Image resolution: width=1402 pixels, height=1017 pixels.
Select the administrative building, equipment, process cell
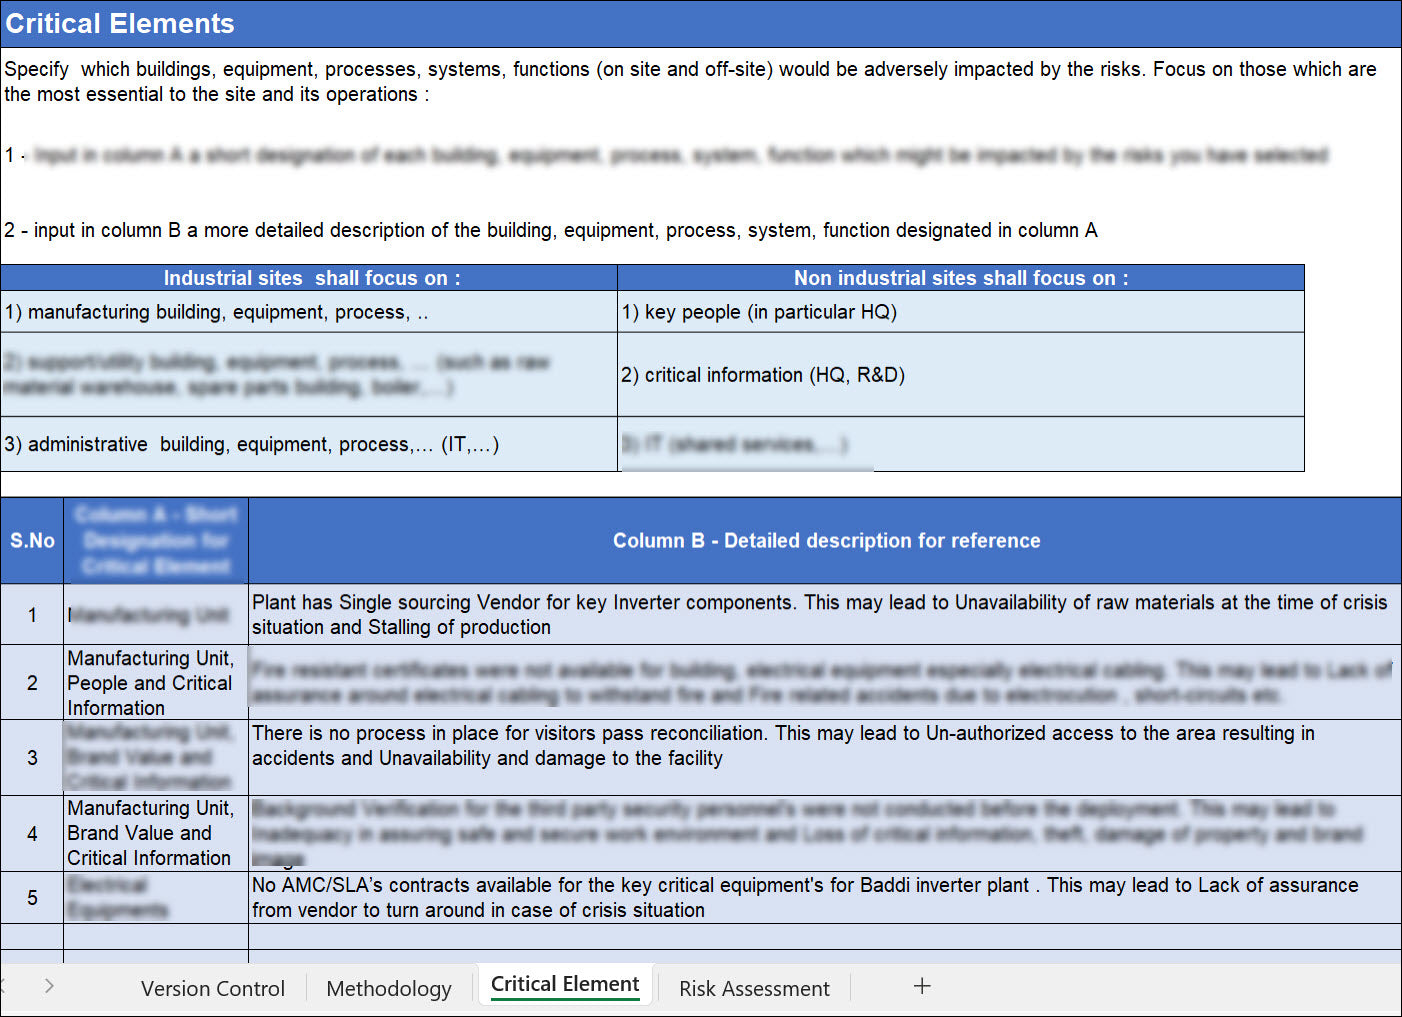309,444
